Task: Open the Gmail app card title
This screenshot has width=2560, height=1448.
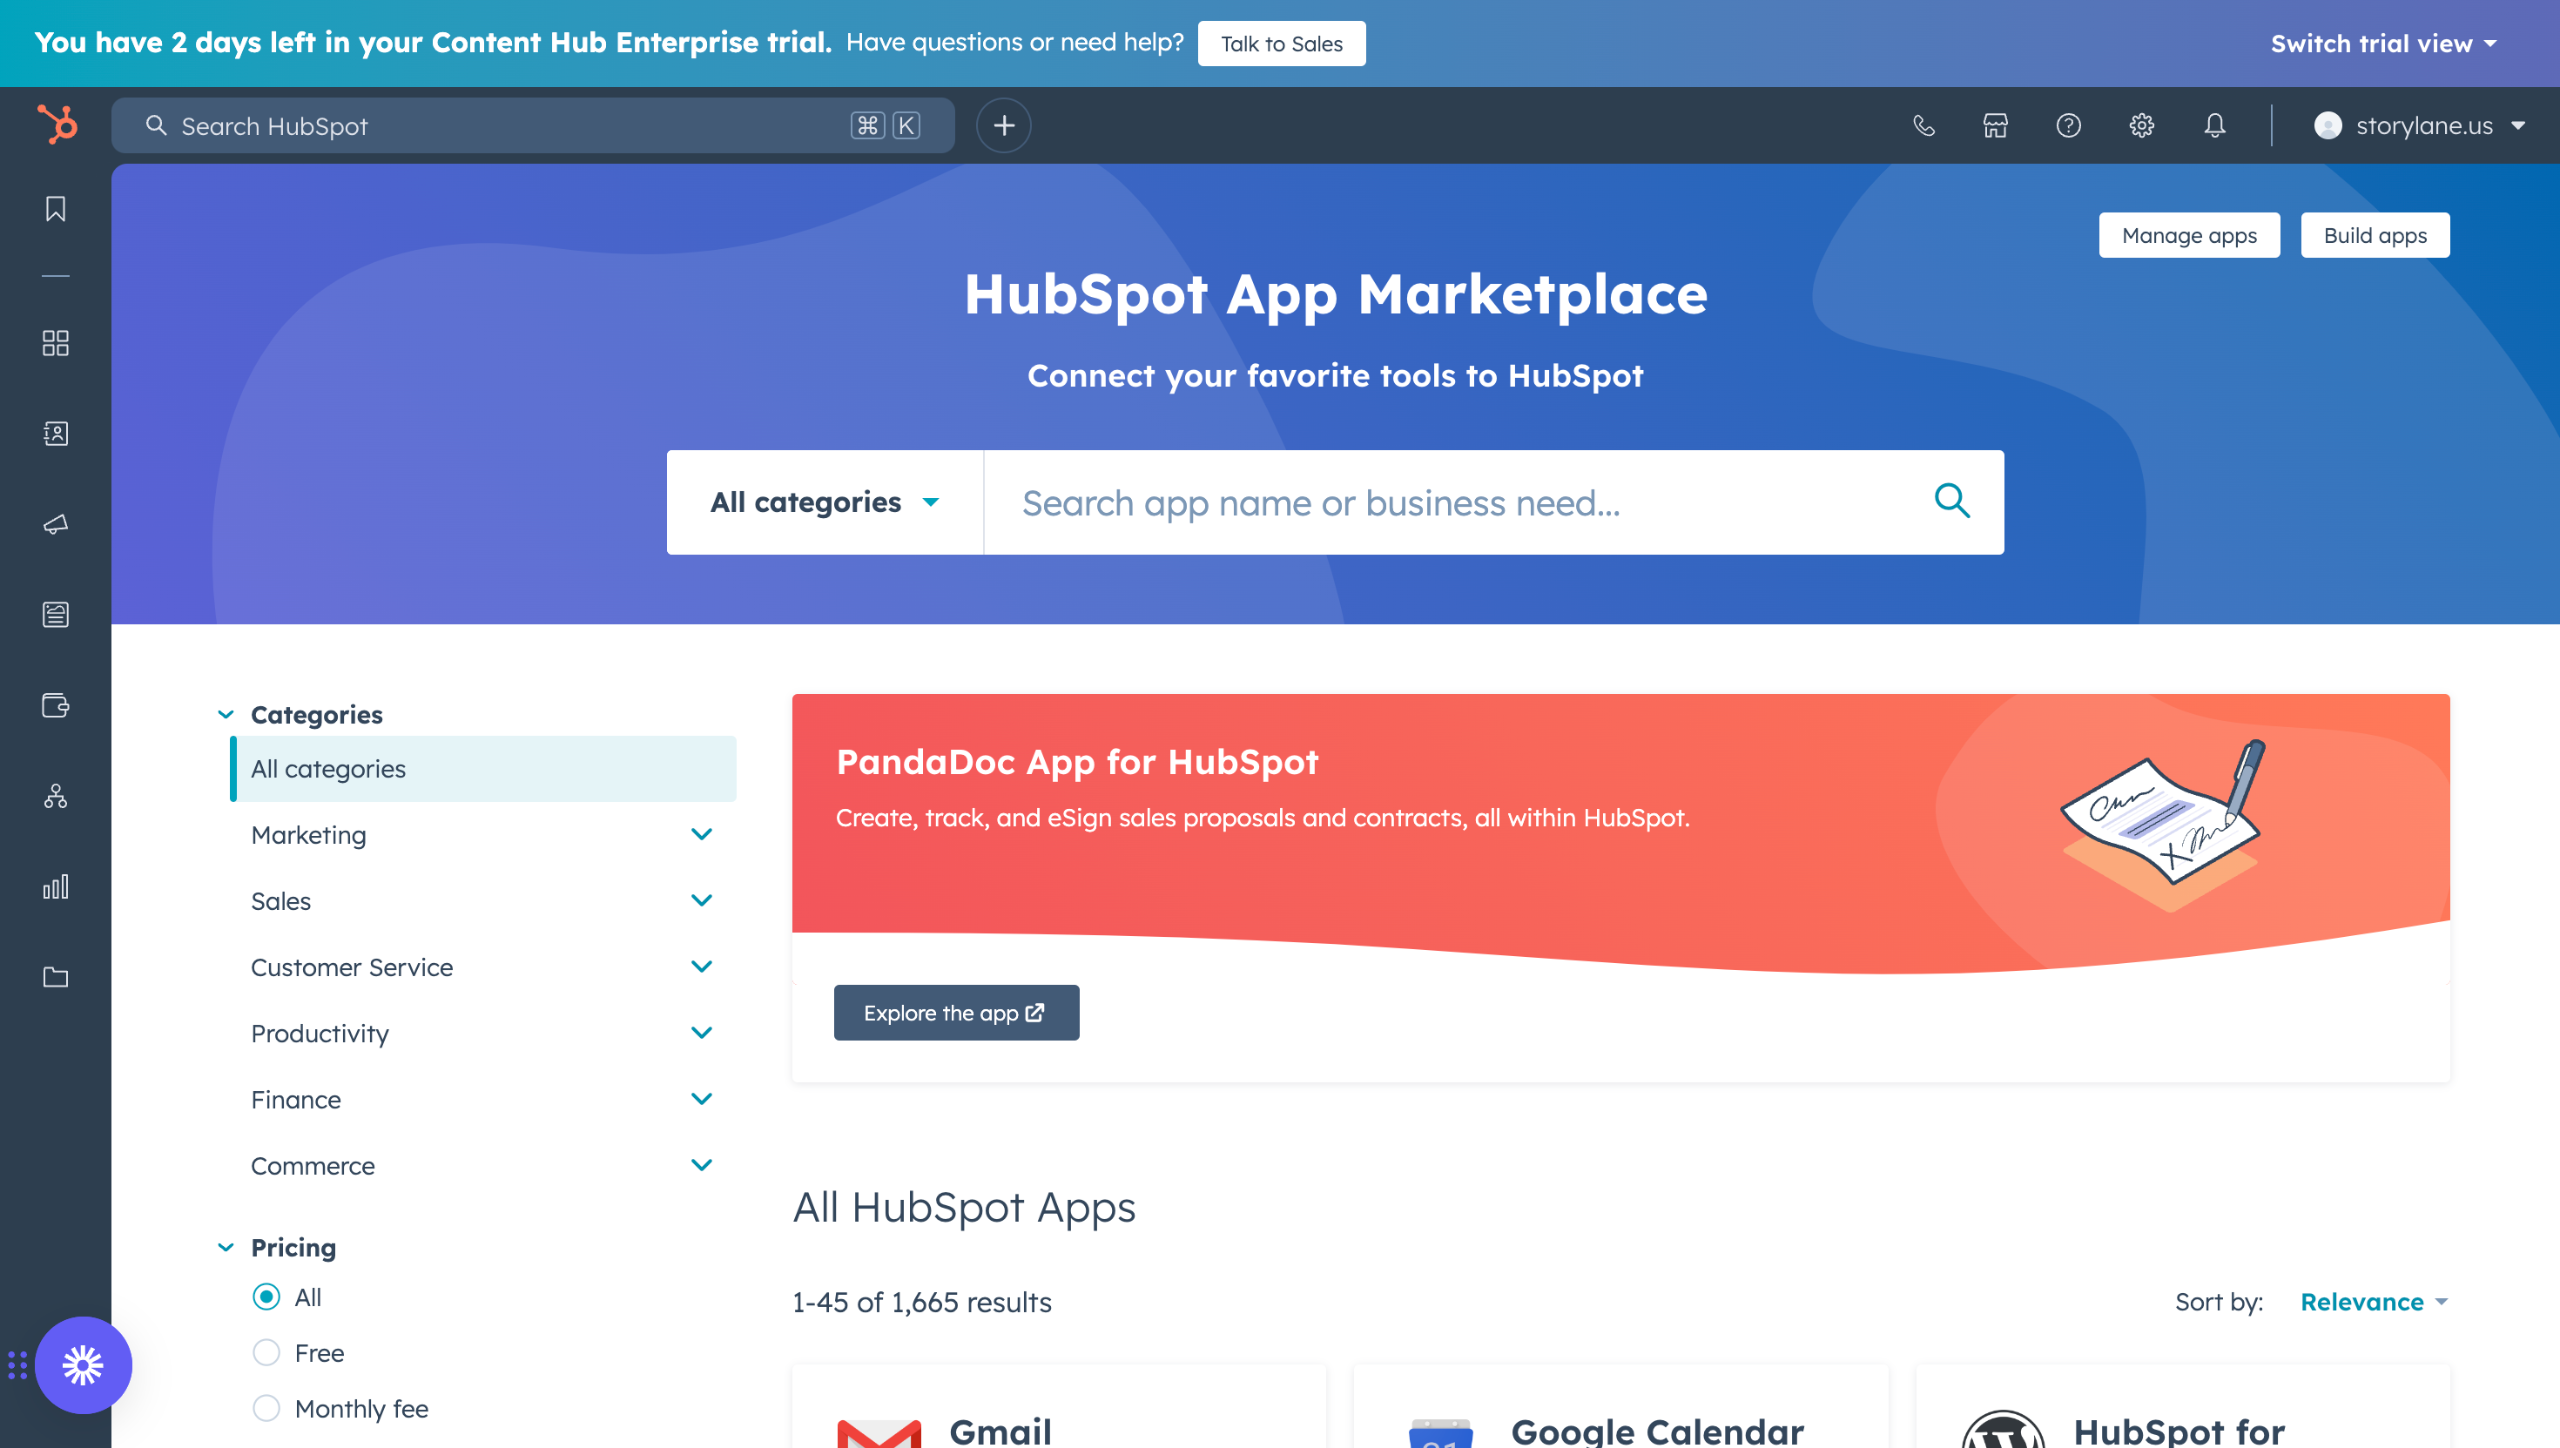Action: click(1000, 1431)
